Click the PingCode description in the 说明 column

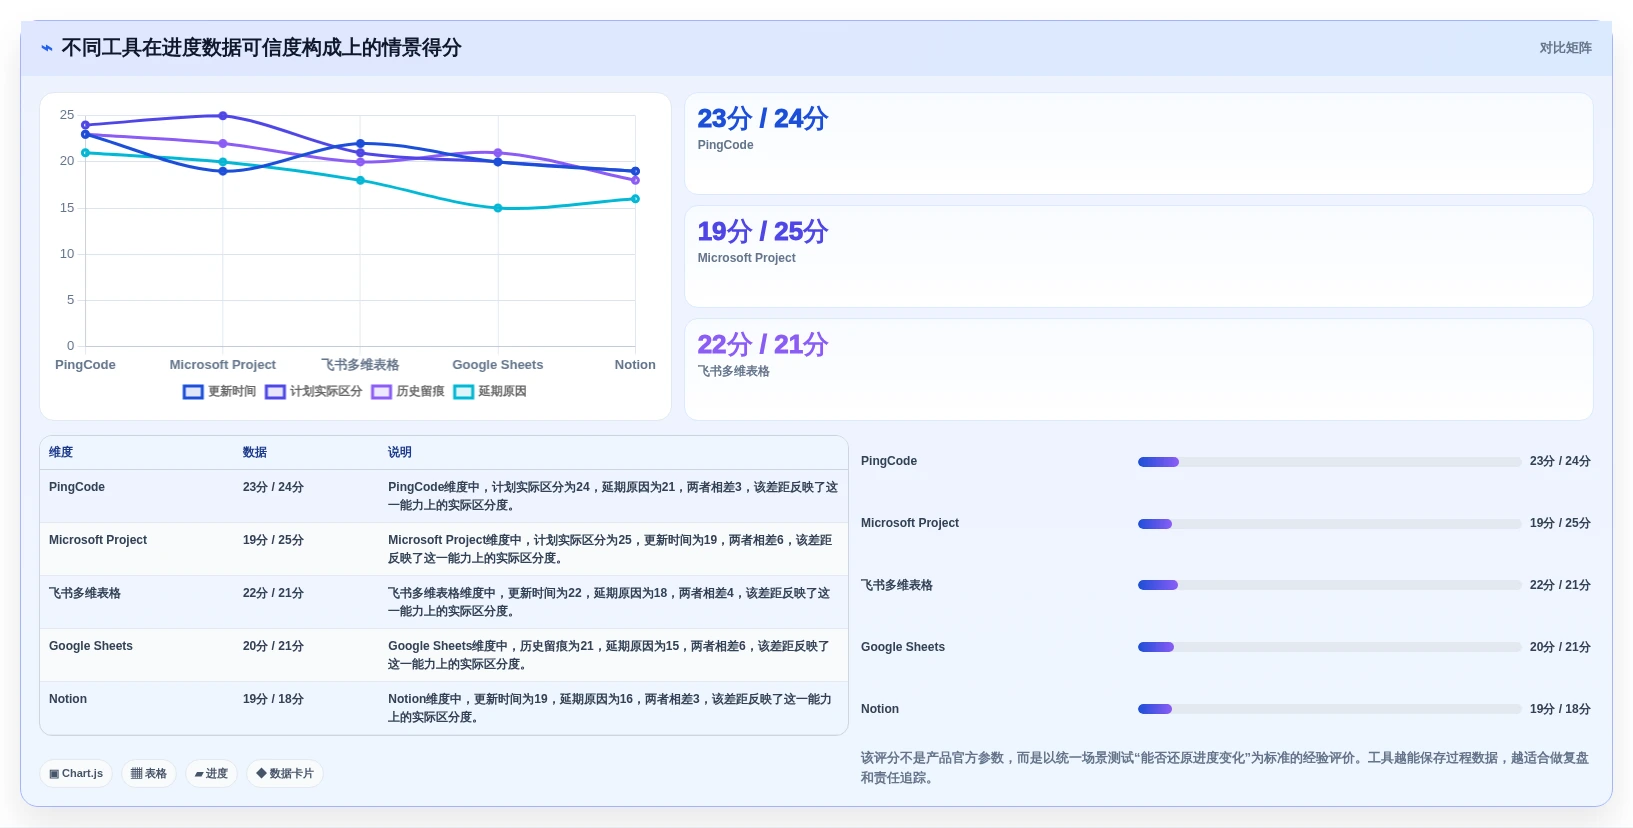613,496
